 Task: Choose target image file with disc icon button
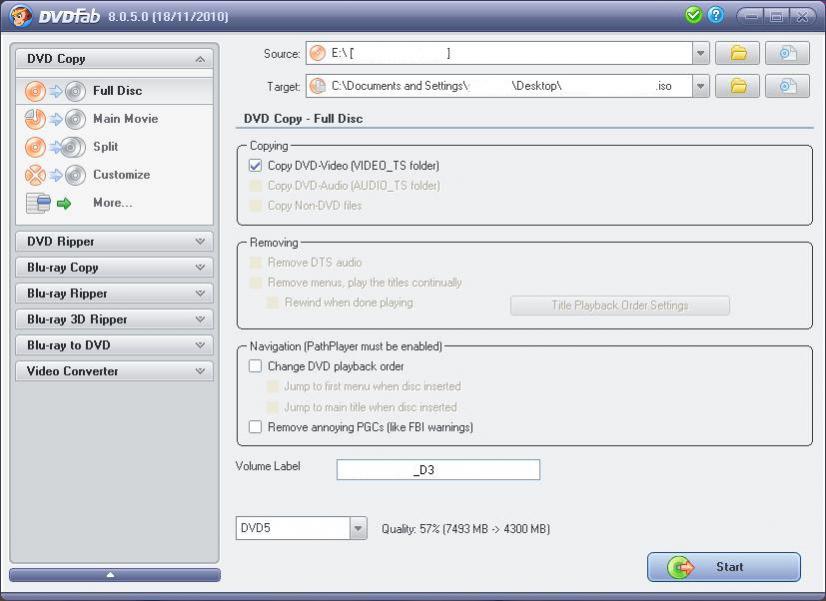pyautogui.click(x=788, y=86)
